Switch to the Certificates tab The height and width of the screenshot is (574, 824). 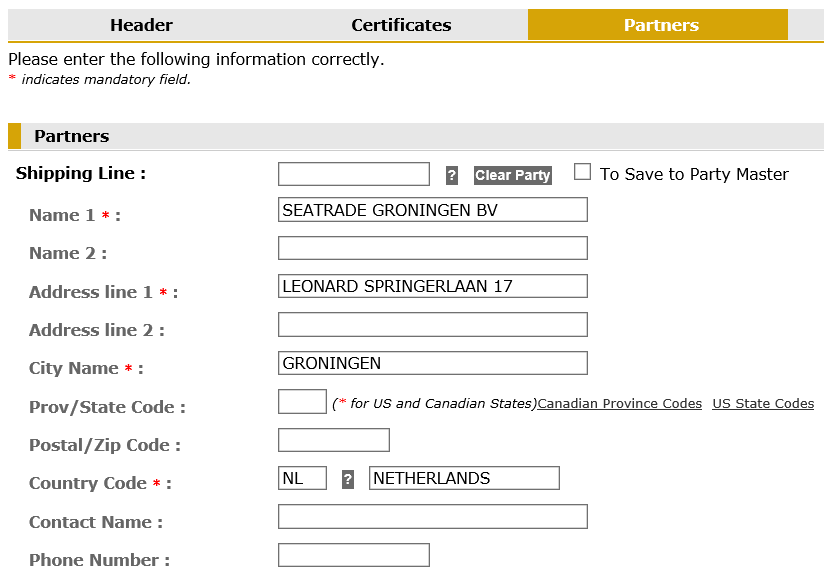(401, 25)
